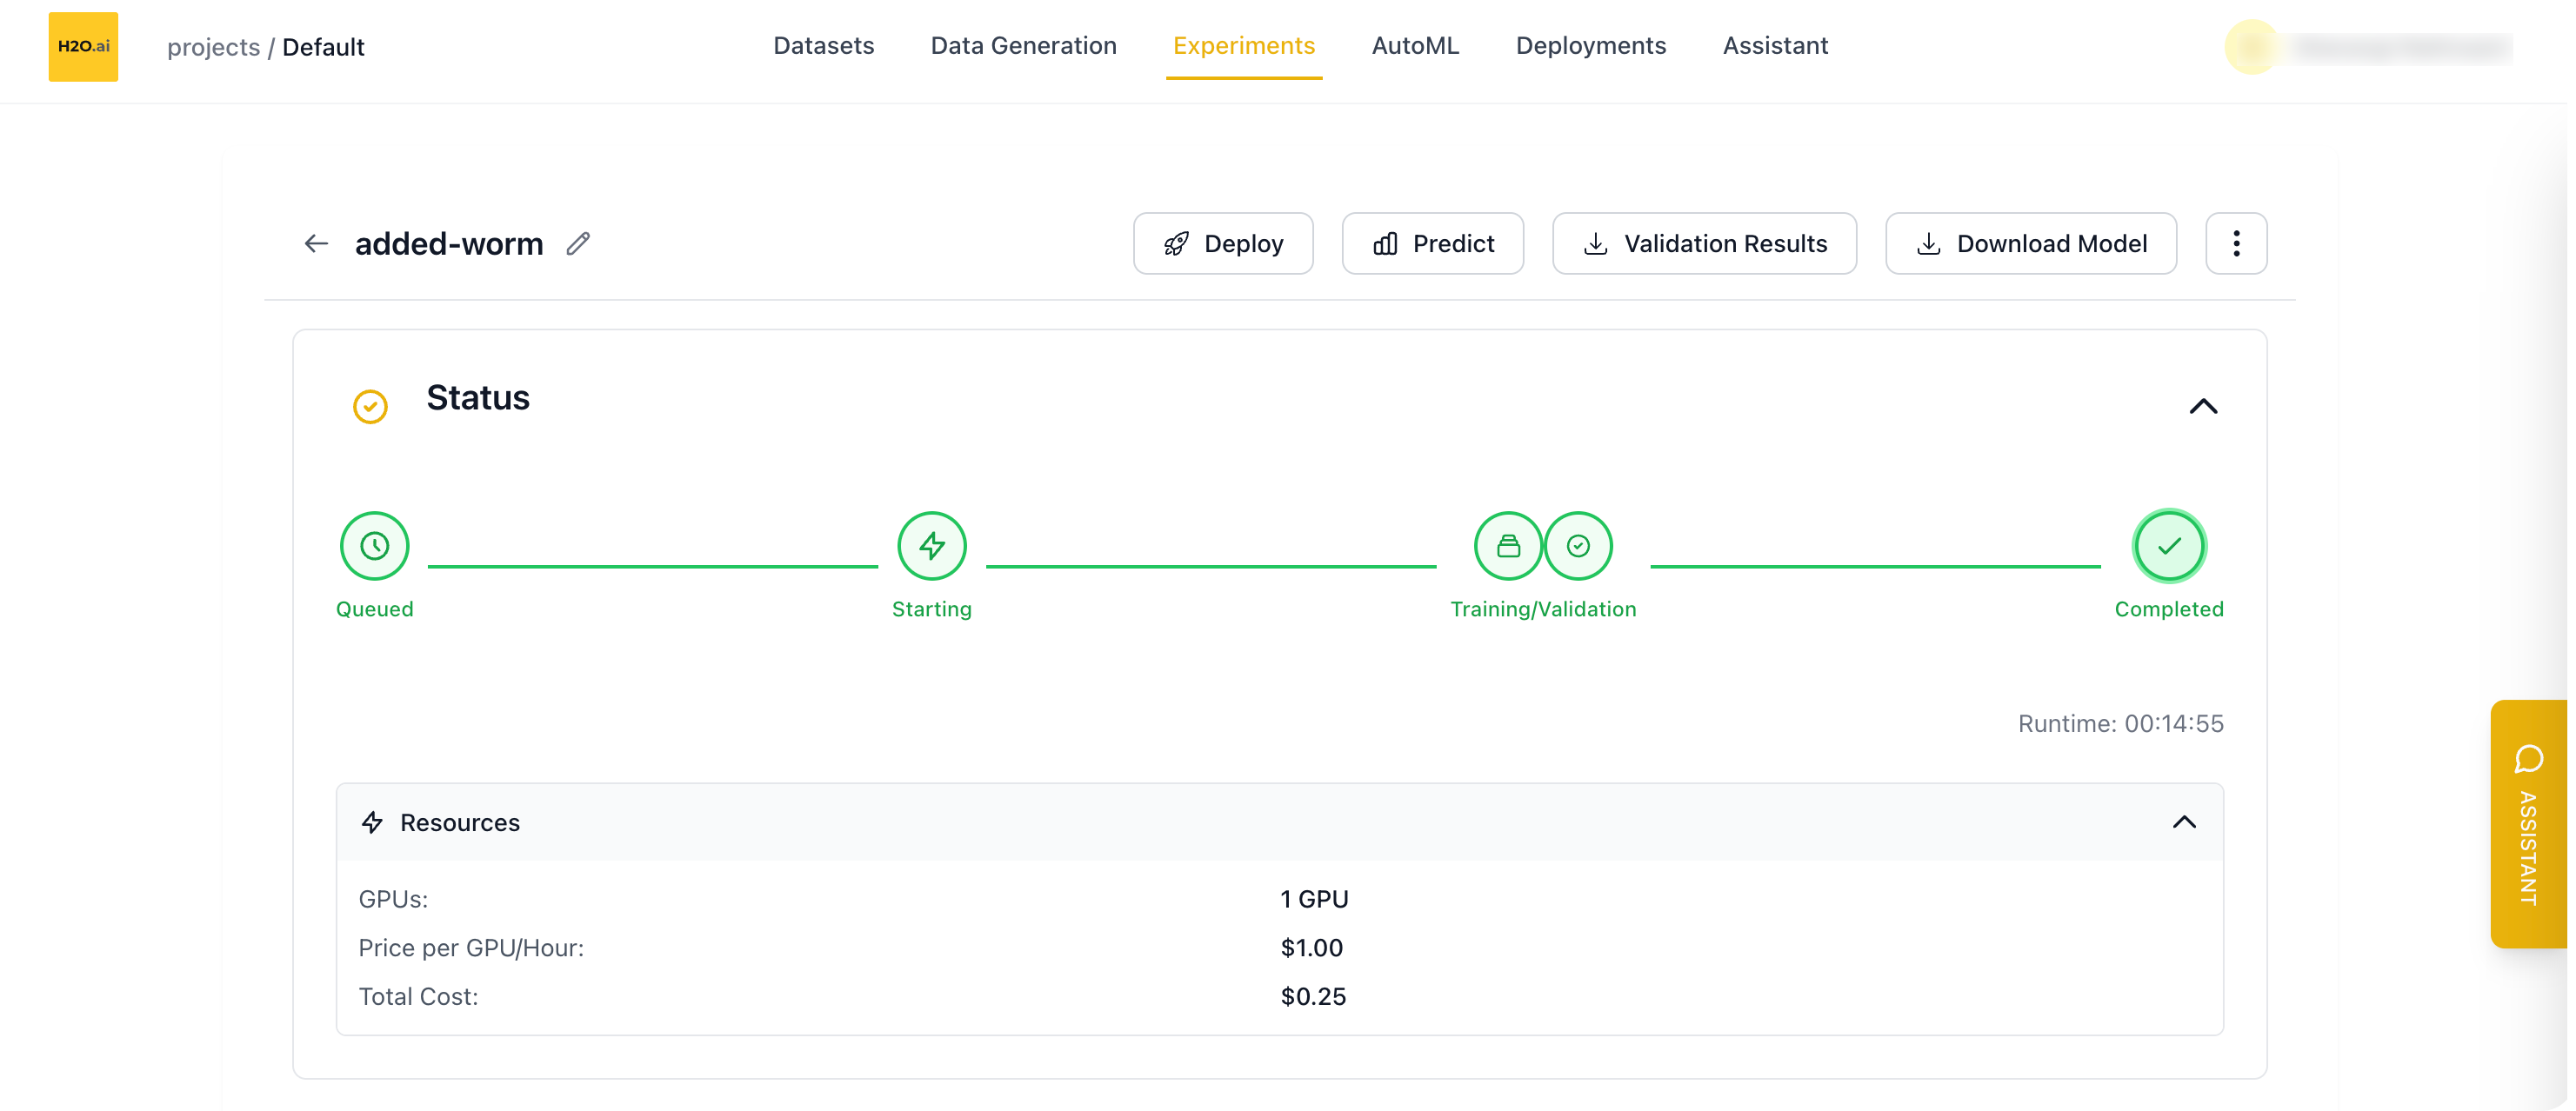Click the Completed checkmark step icon
The height and width of the screenshot is (1111, 2576).
tap(2168, 546)
